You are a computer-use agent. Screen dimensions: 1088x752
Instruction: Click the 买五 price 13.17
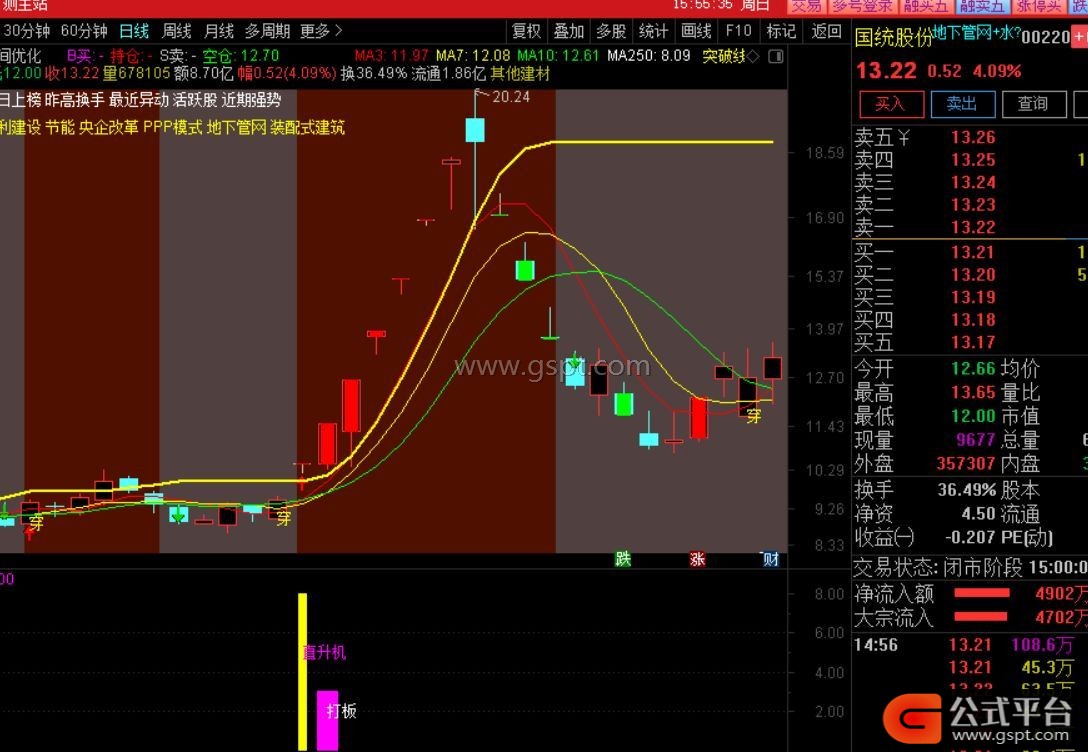pyautogui.click(x=973, y=342)
